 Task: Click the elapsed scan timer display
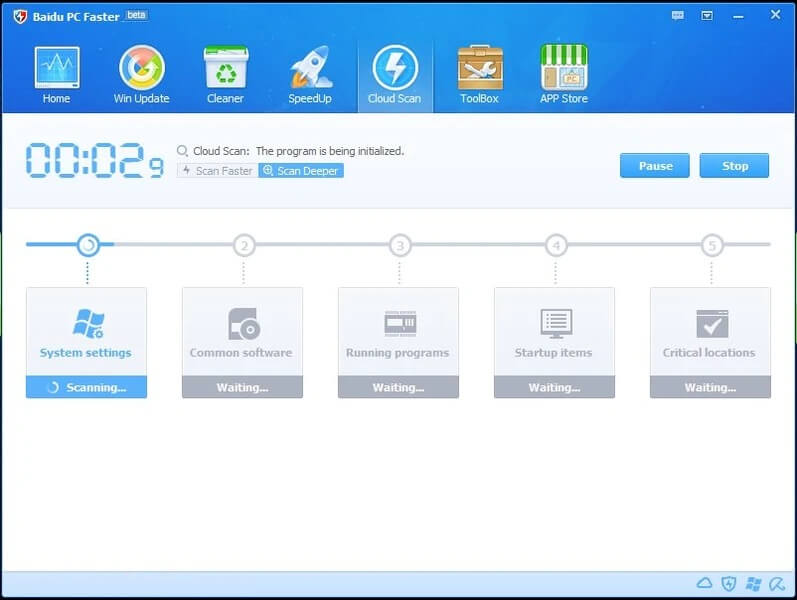pyautogui.click(x=95, y=160)
